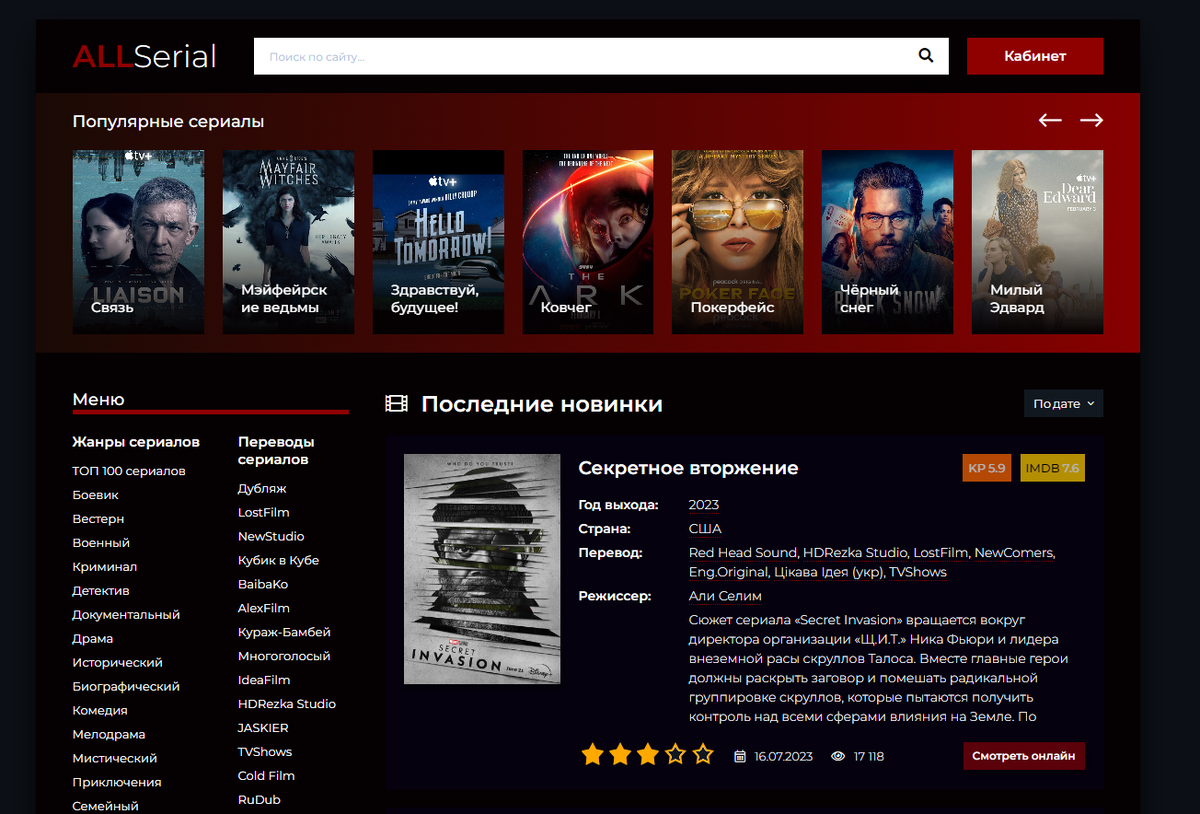Screen dimensions: 1200x814
Task: Click the IMDB 7.6 rating badge
Action: (1052, 467)
